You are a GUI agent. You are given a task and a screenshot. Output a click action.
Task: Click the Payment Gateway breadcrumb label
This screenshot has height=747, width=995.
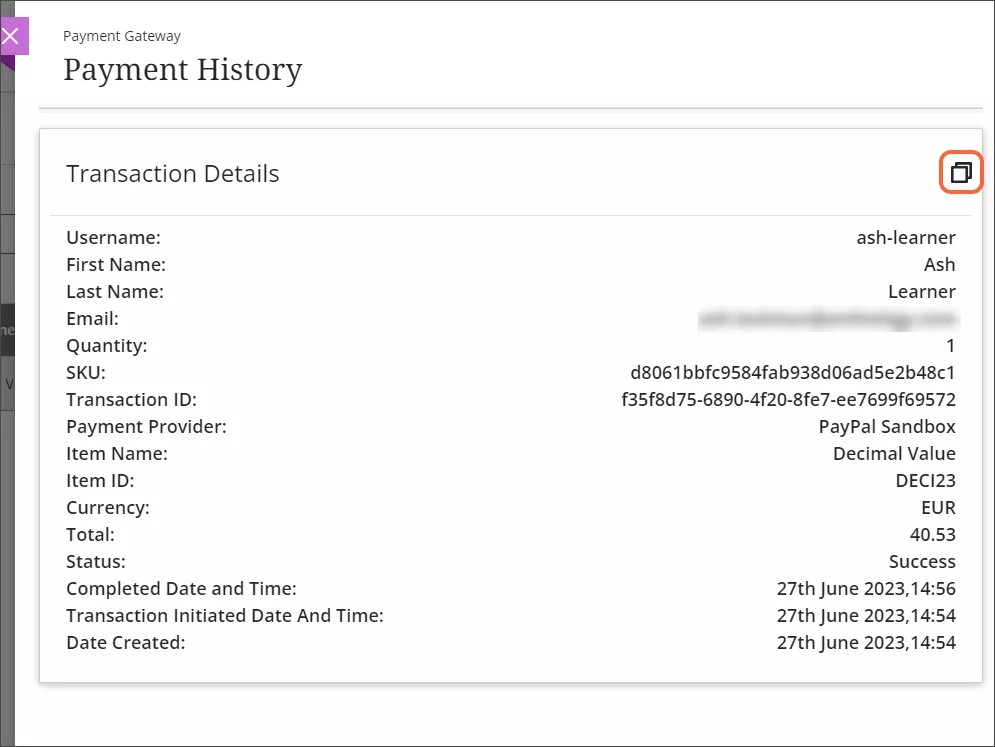click(121, 35)
